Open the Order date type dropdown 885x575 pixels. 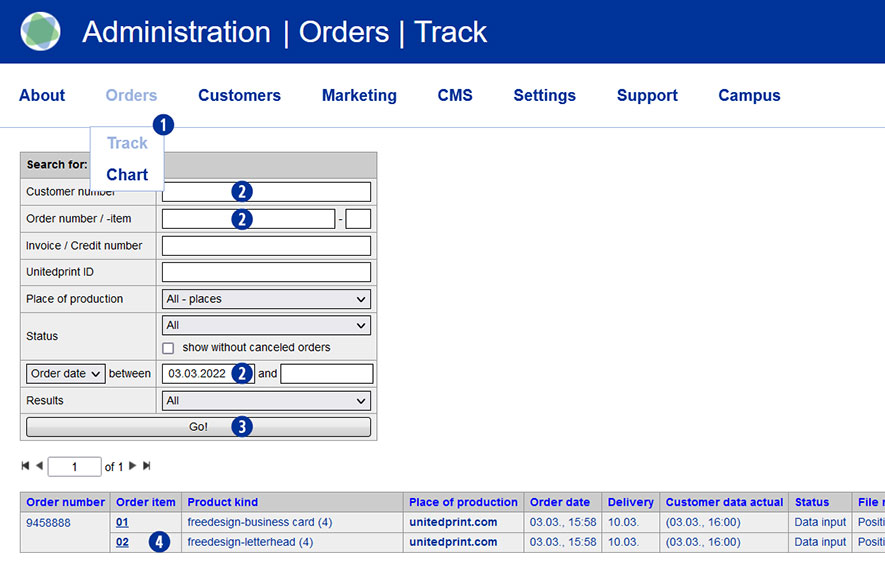click(65, 374)
